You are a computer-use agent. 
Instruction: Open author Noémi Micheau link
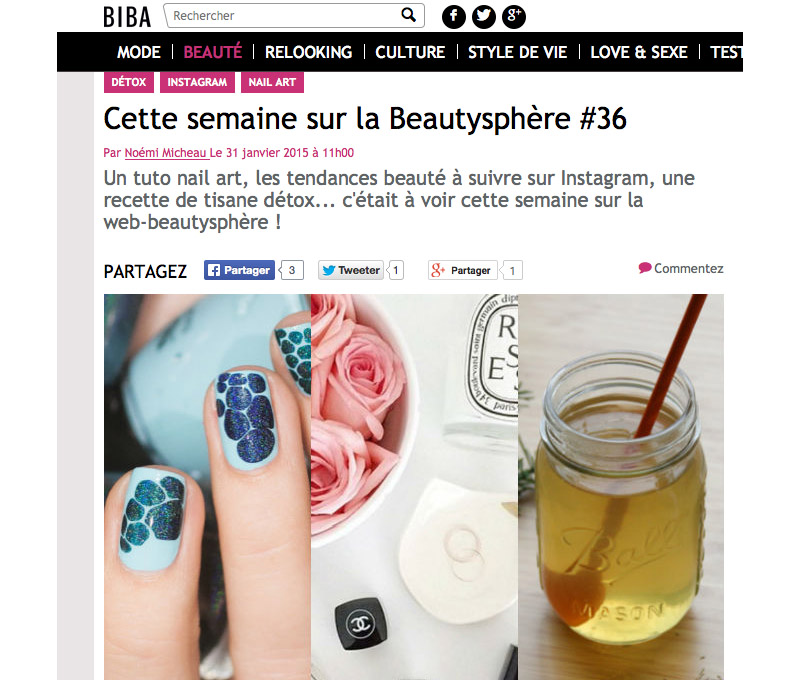166,153
